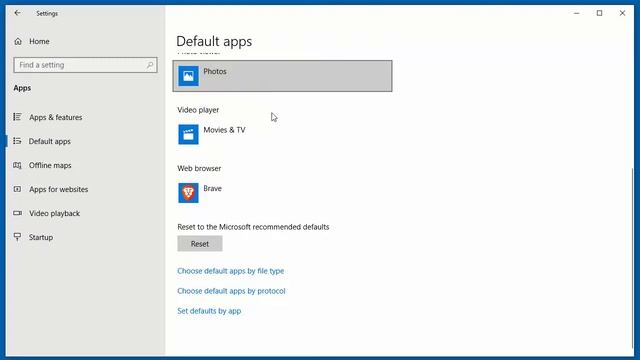The height and width of the screenshot is (360, 640).
Task: Go to Settings Home
Action: point(39,41)
